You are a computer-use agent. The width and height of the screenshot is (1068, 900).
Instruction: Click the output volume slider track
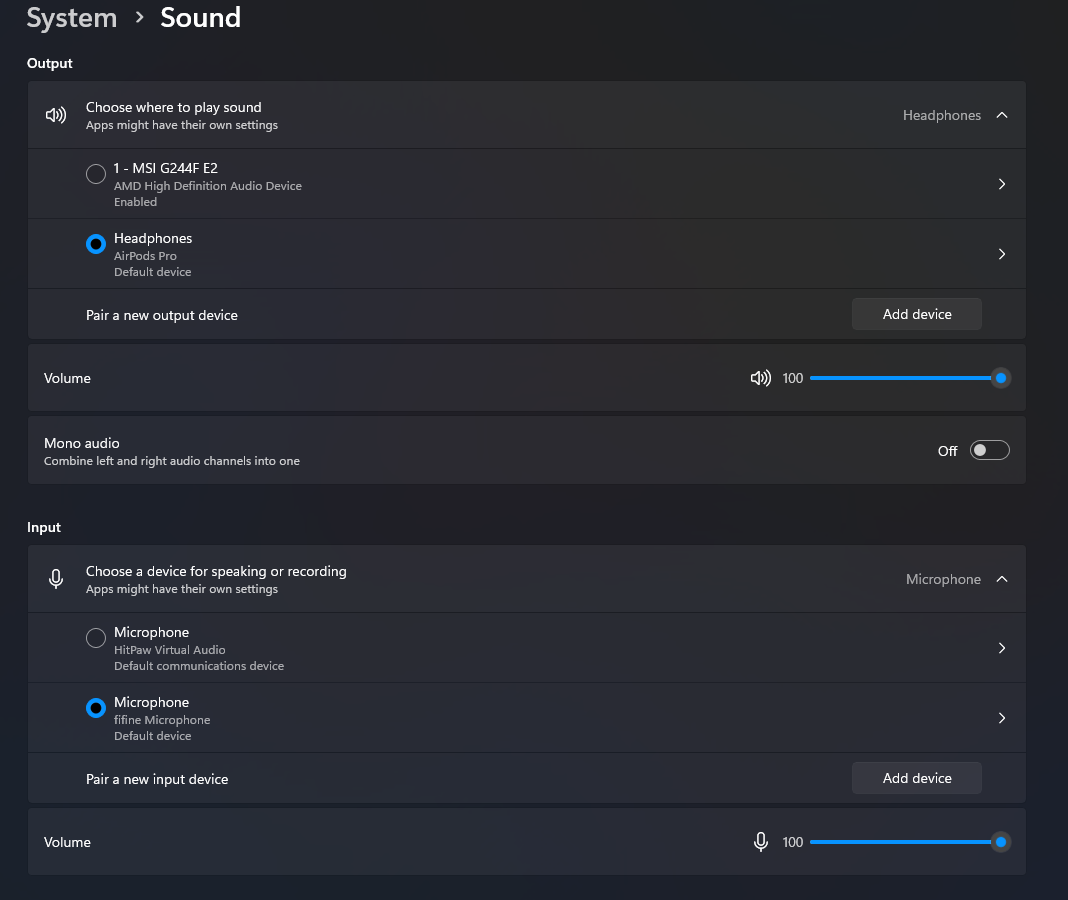click(905, 378)
